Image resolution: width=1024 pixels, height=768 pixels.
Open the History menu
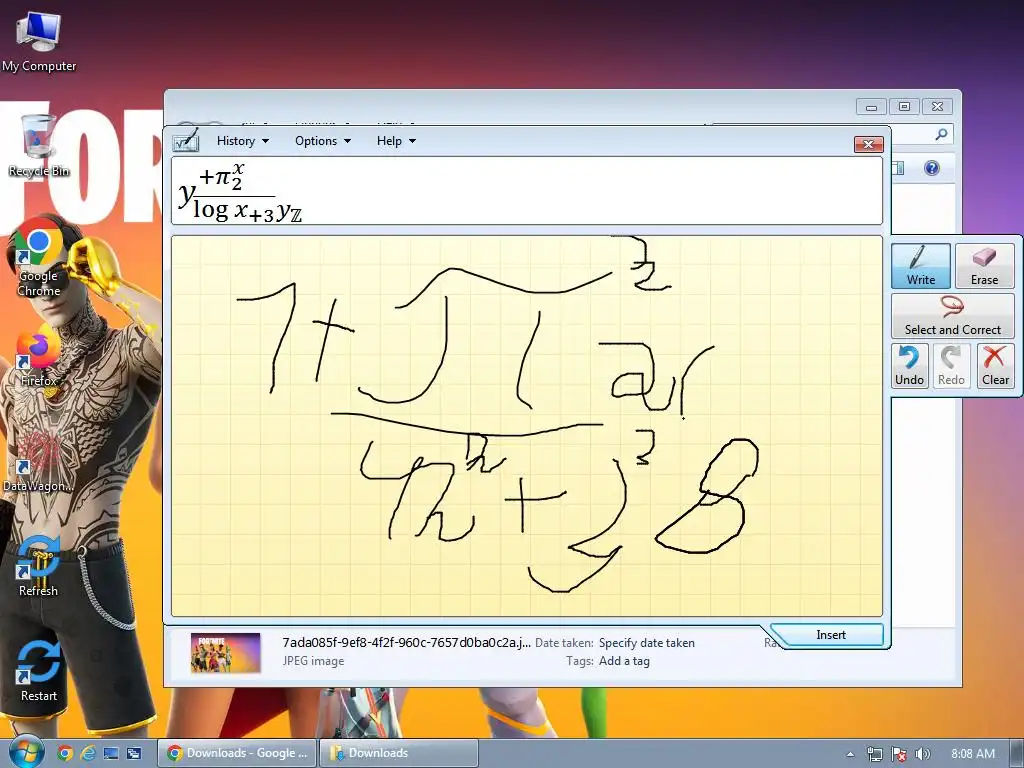pos(242,141)
